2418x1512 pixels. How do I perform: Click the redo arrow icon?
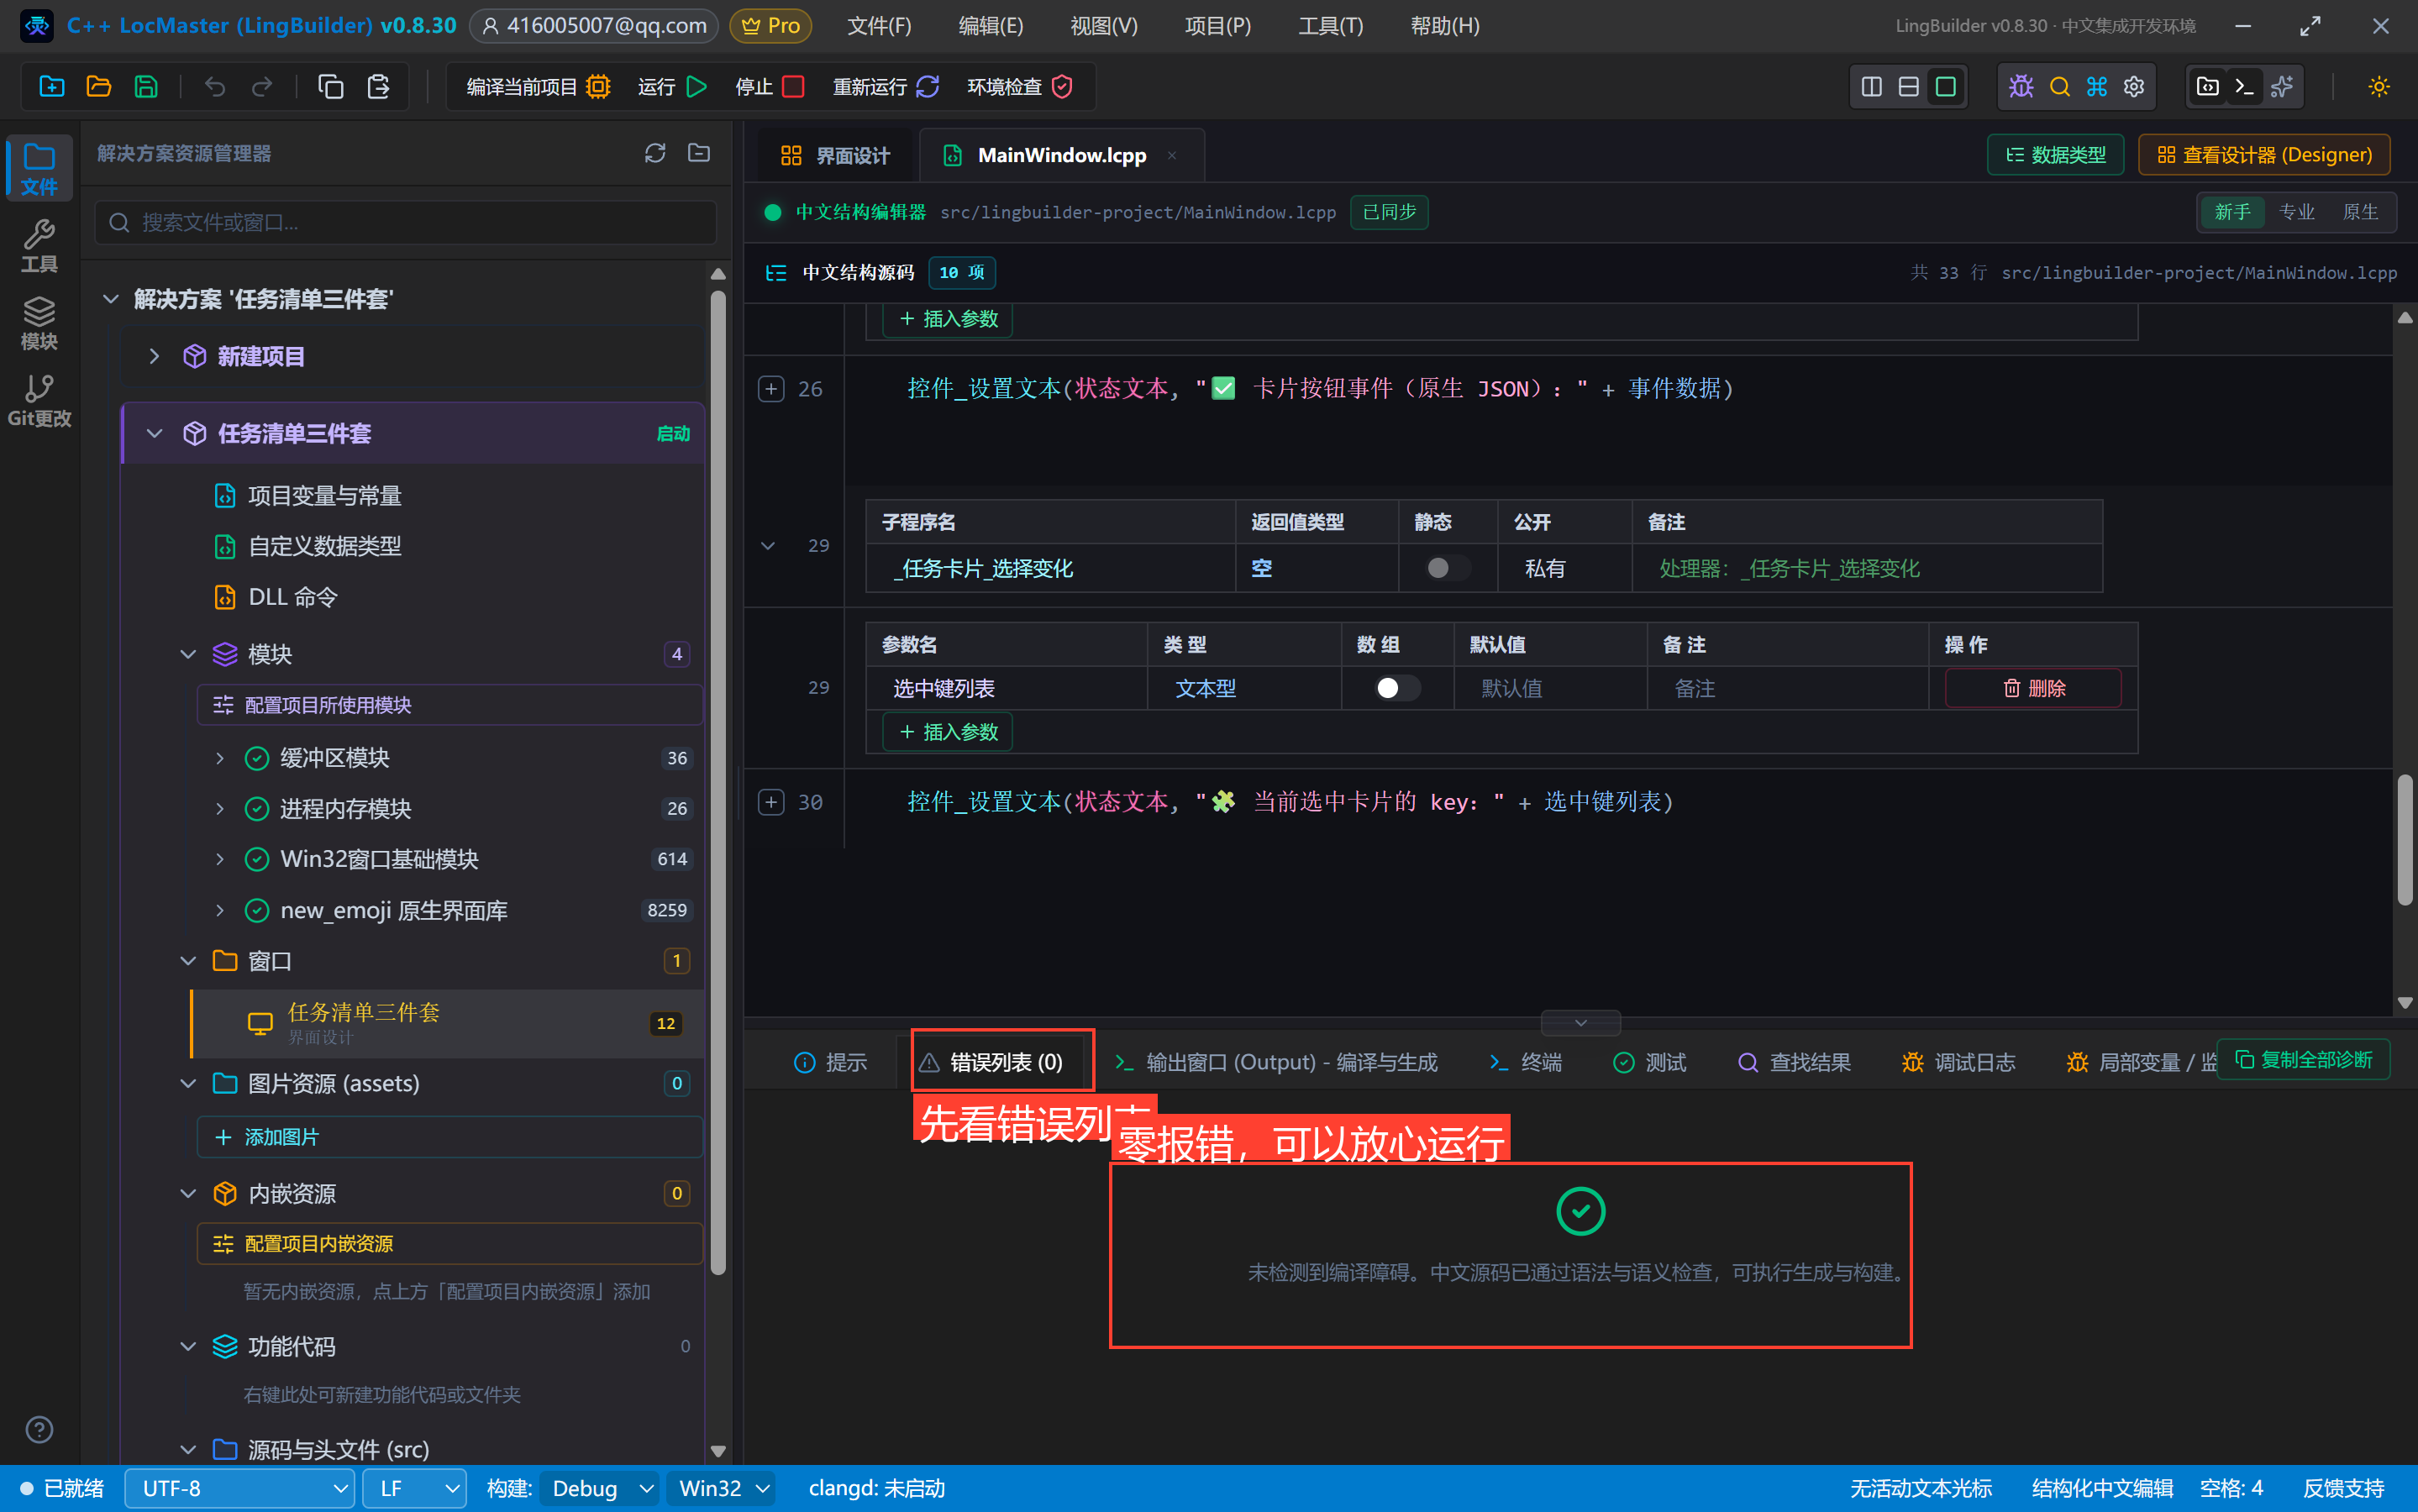tap(262, 87)
